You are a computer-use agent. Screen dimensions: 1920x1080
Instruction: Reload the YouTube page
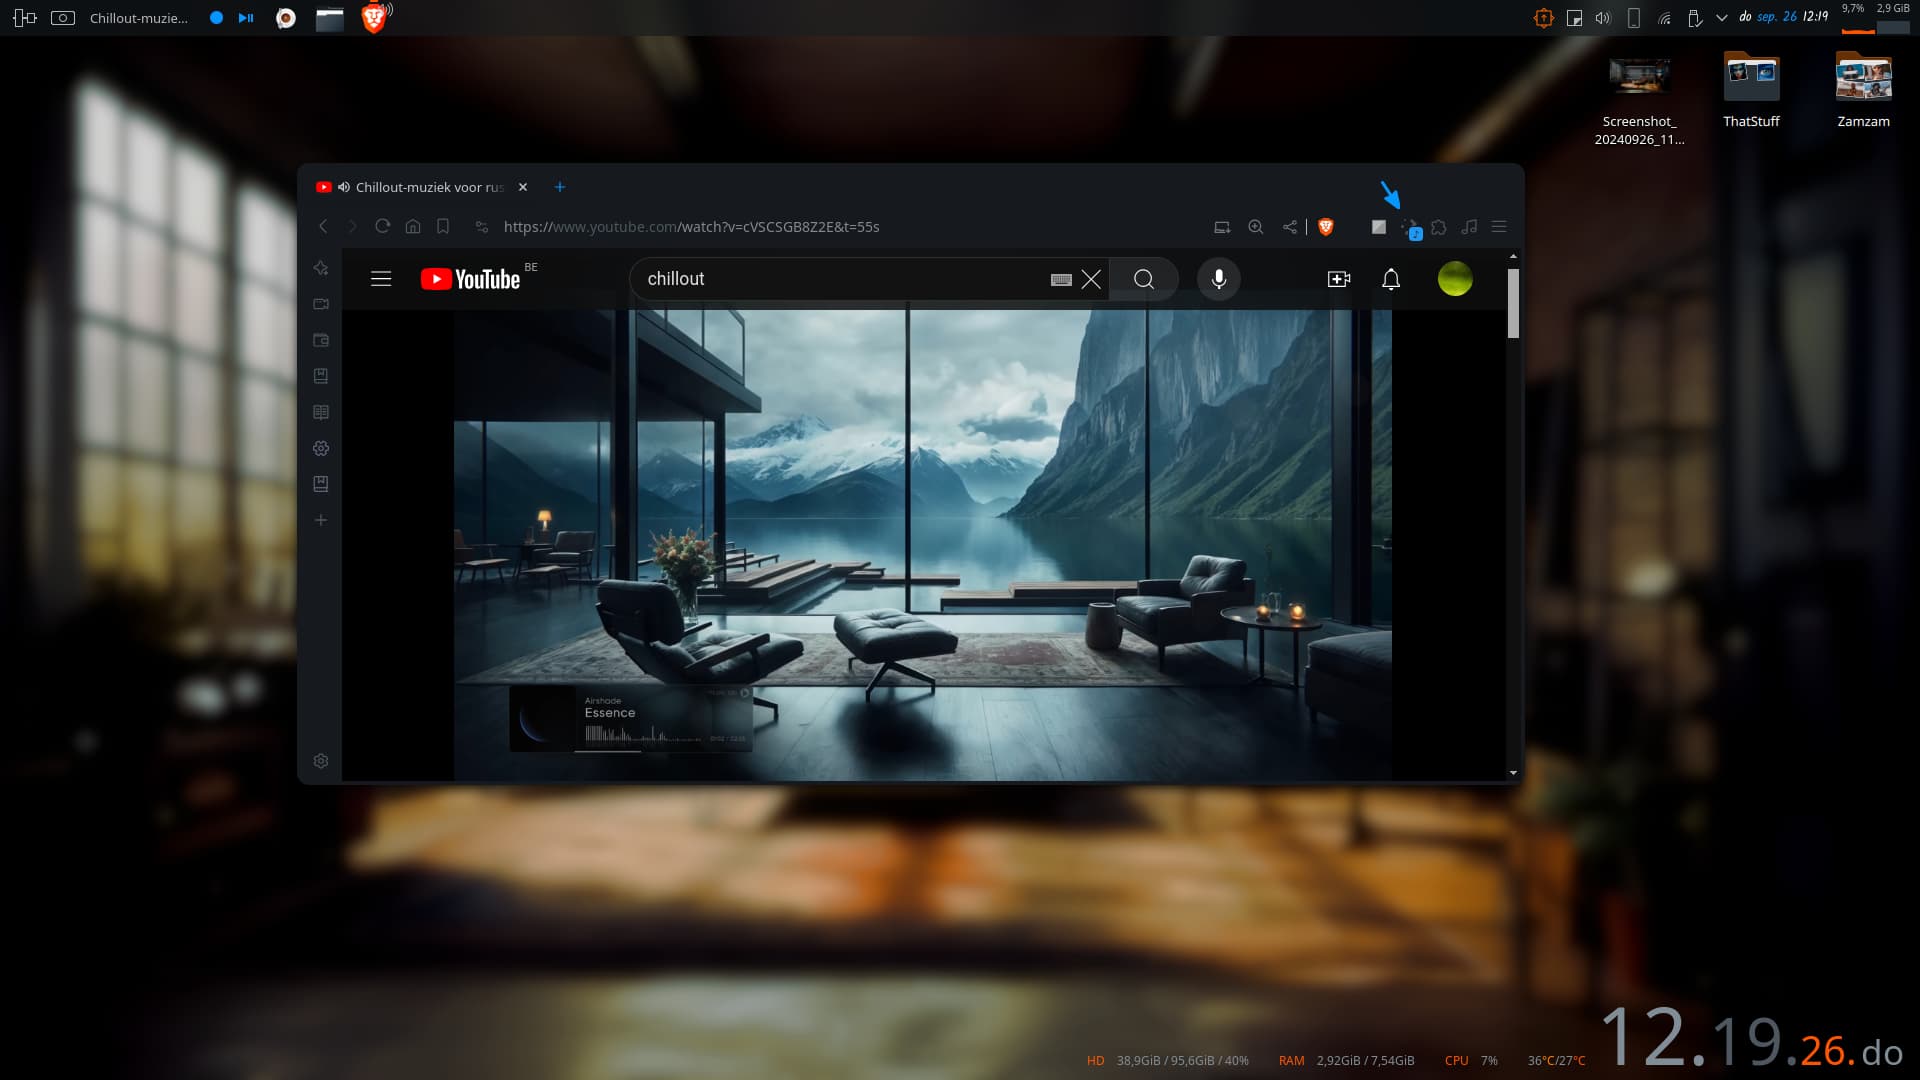[x=382, y=227]
